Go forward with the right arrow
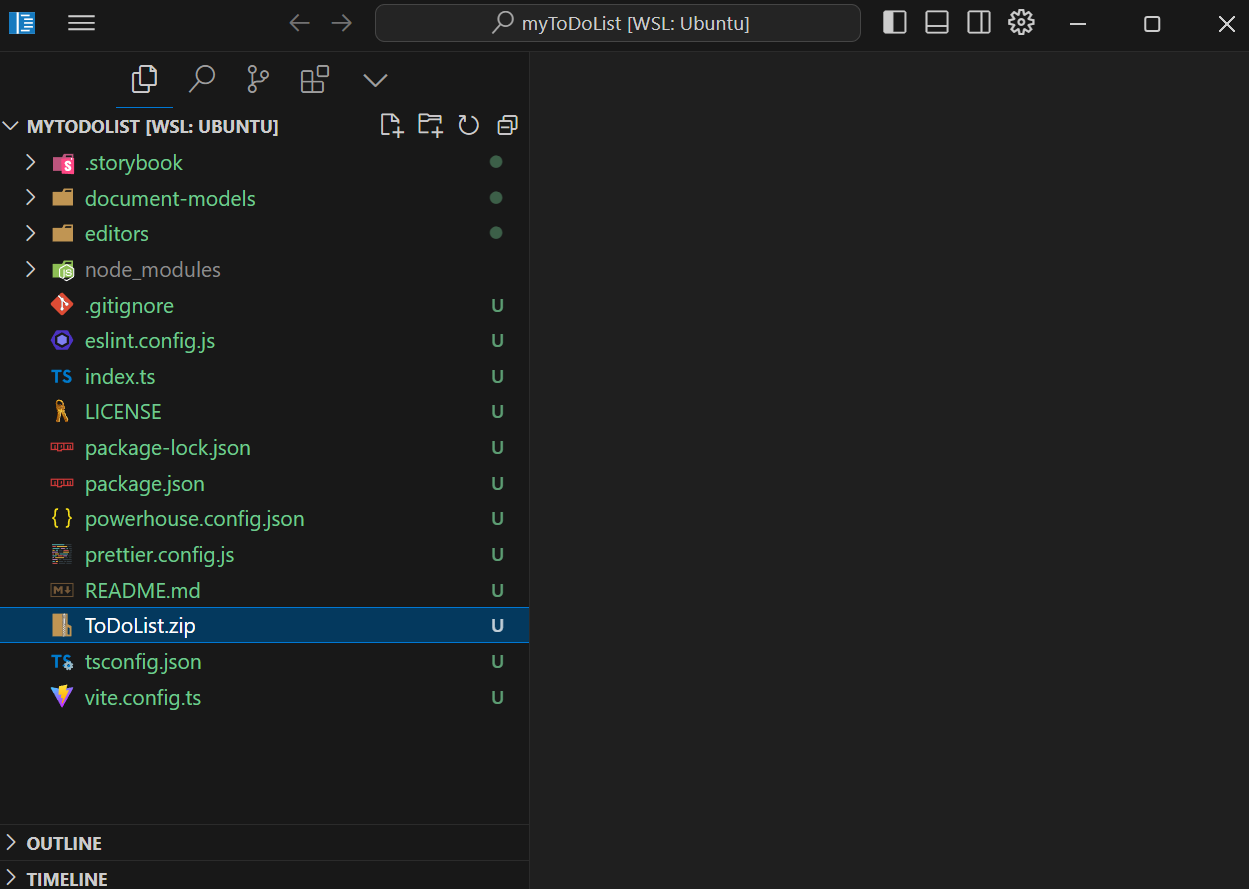Screen dimensions: 1249x889 (x=342, y=23)
